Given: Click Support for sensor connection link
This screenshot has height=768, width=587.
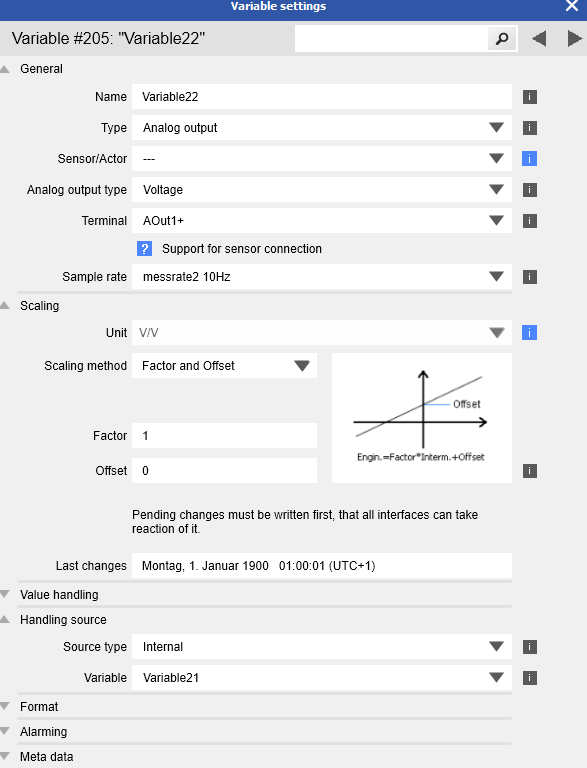Looking at the screenshot, I should (242, 249).
